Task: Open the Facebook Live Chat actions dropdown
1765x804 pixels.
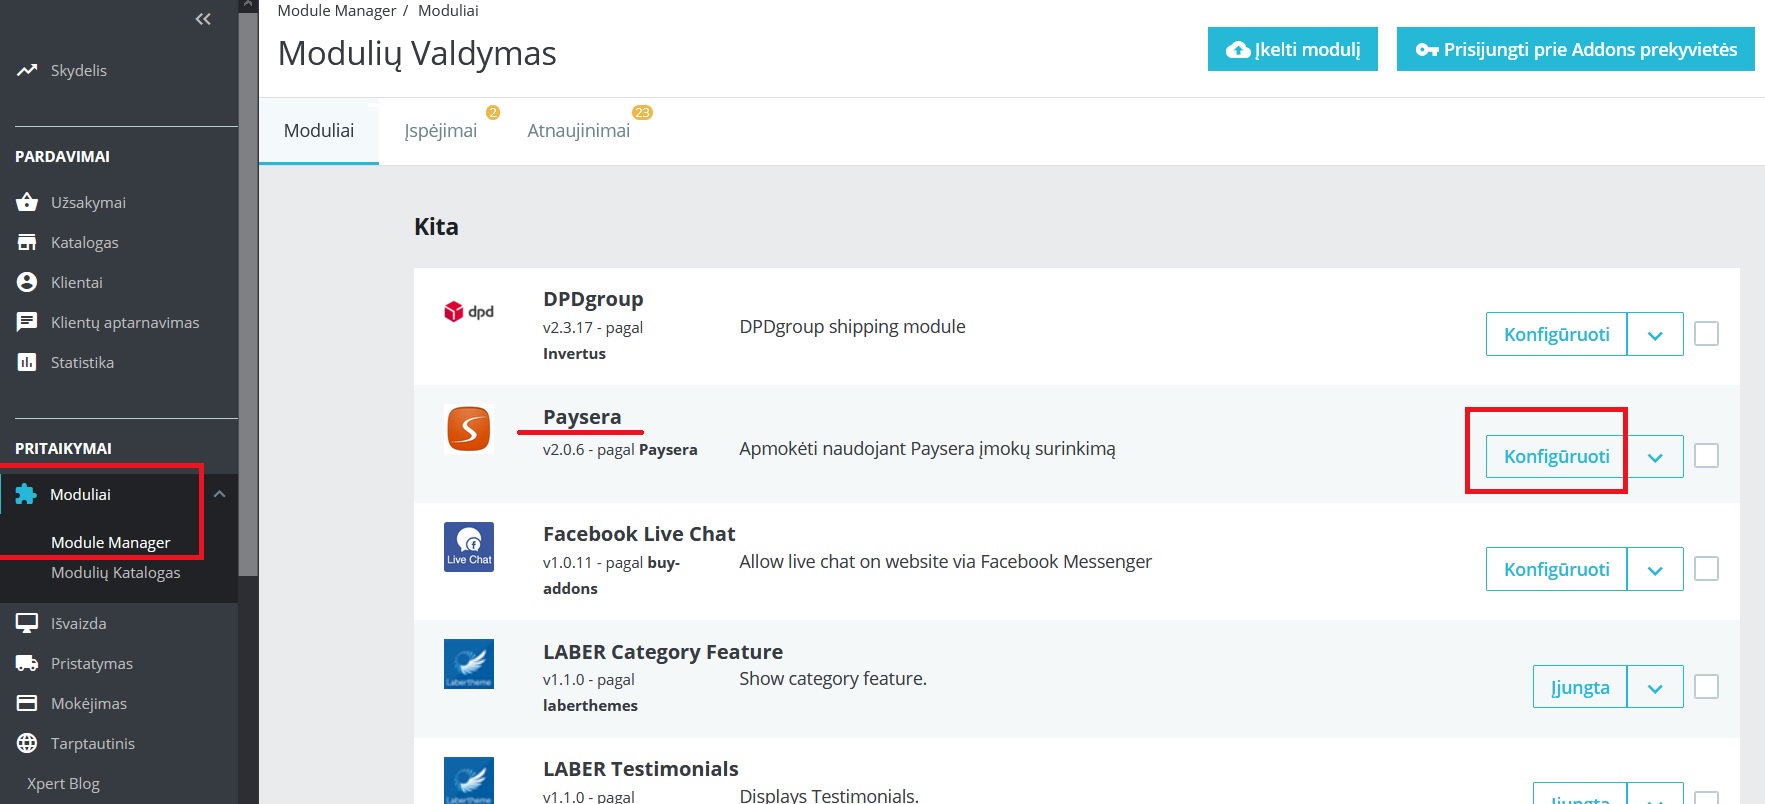Action: (x=1655, y=569)
